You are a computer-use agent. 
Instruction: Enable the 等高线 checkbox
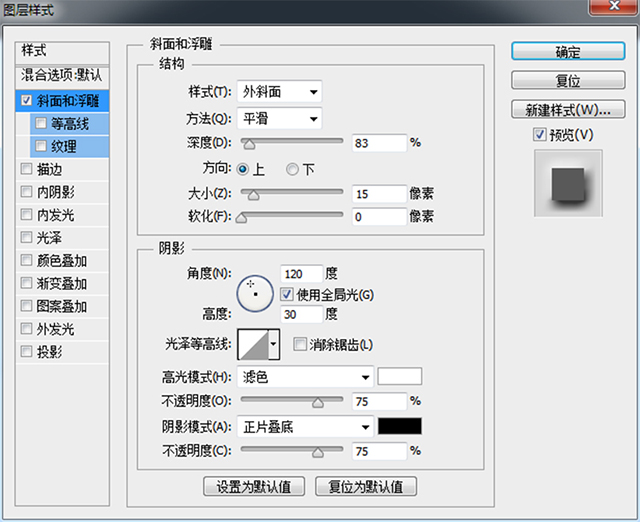pos(41,123)
